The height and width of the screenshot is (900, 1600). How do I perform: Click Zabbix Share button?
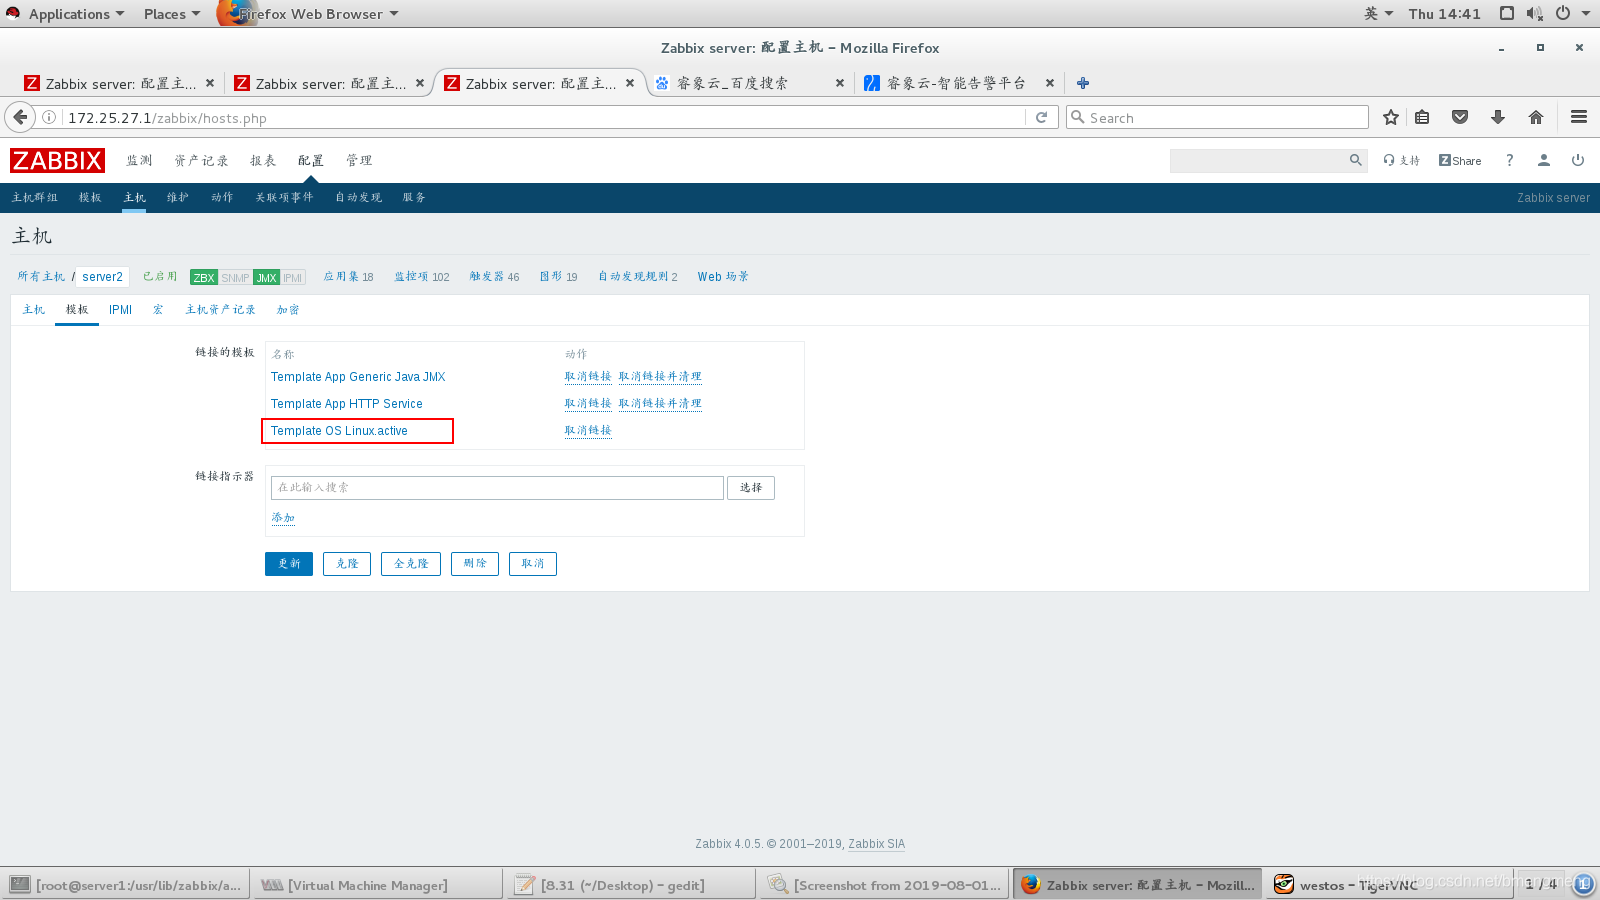(1460, 160)
